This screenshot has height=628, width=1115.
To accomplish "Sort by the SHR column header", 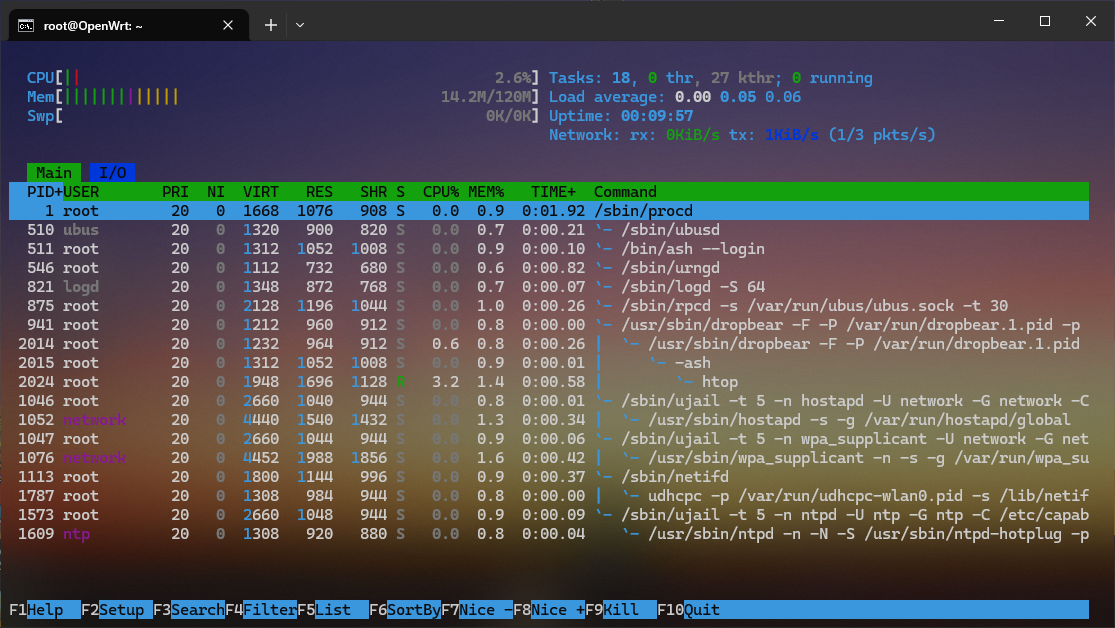I will (373, 192).
